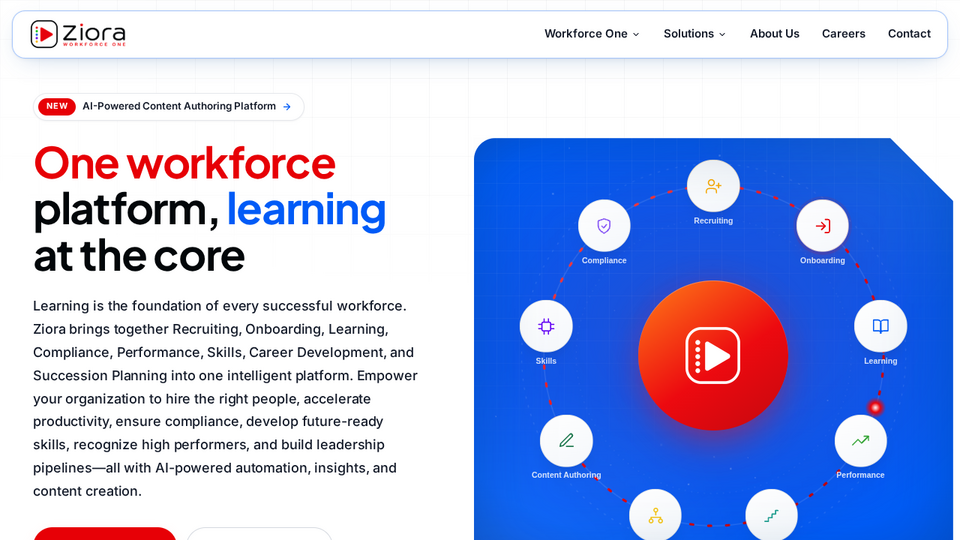Click the Content Authoring label text
The height and width of the screenshot is (540, 960).
[566, 474]
